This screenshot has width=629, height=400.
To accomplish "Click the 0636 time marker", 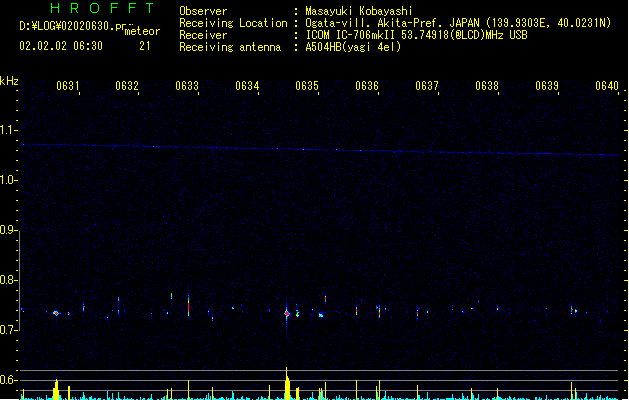I will tap(367, 86).
